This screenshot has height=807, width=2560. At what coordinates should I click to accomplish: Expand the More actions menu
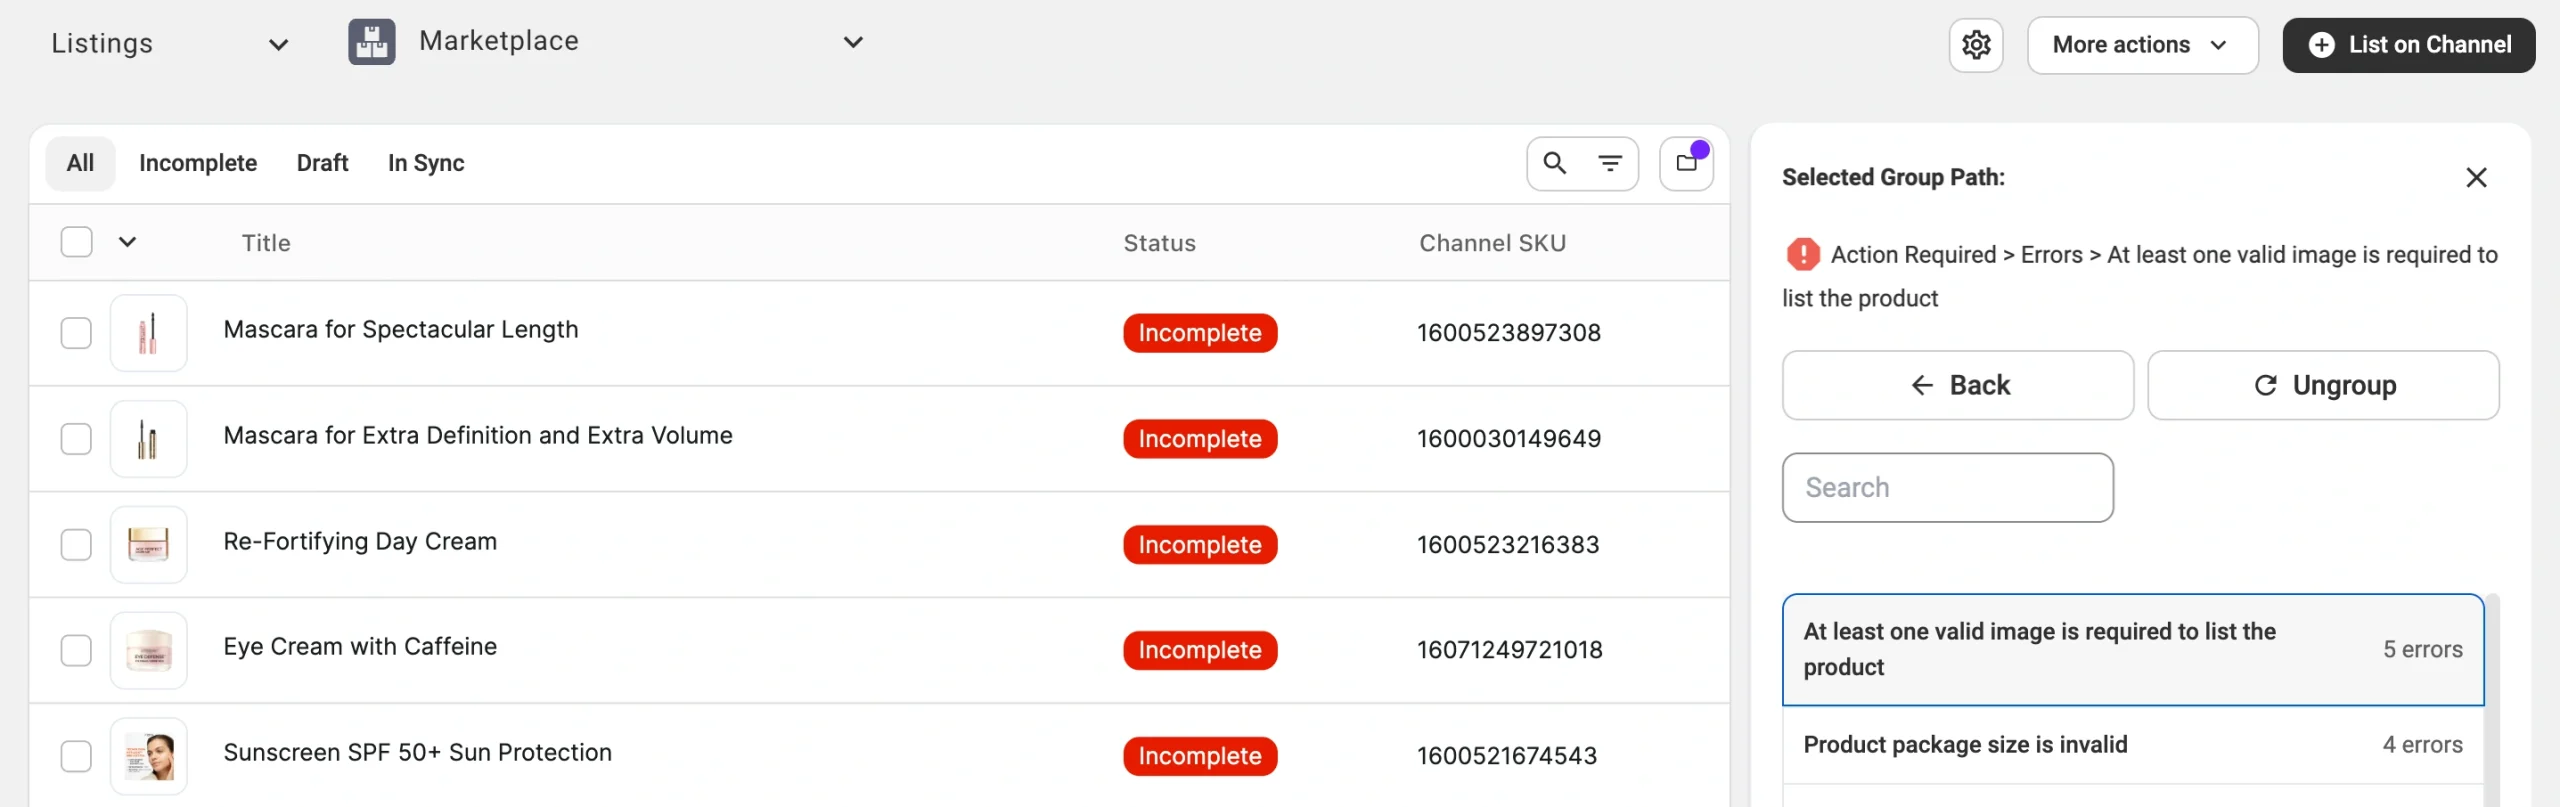pyautogui.click(x=2141, y=45)
